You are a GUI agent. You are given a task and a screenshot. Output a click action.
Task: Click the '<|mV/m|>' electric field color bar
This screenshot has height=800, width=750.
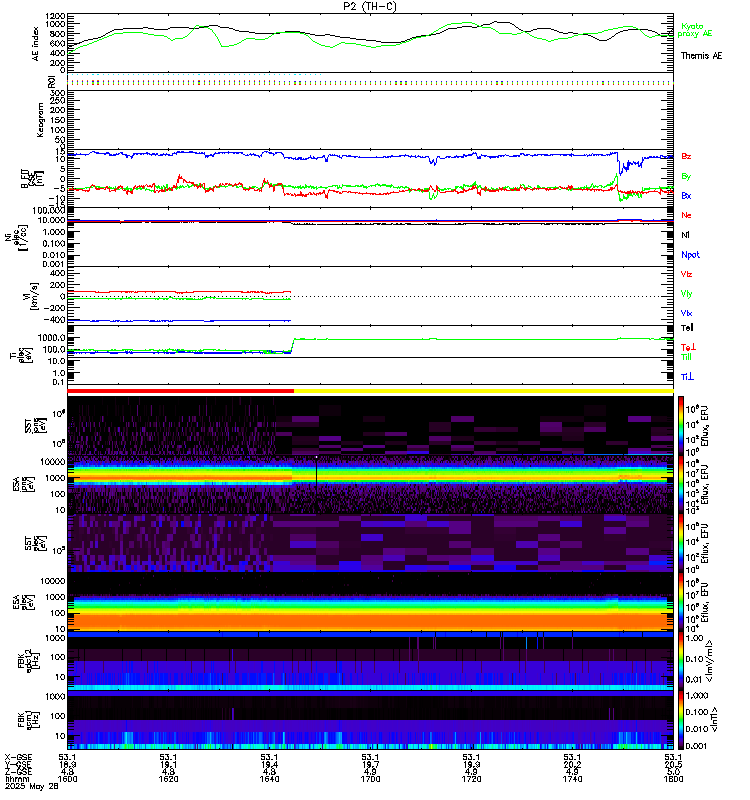click(681, 661)
